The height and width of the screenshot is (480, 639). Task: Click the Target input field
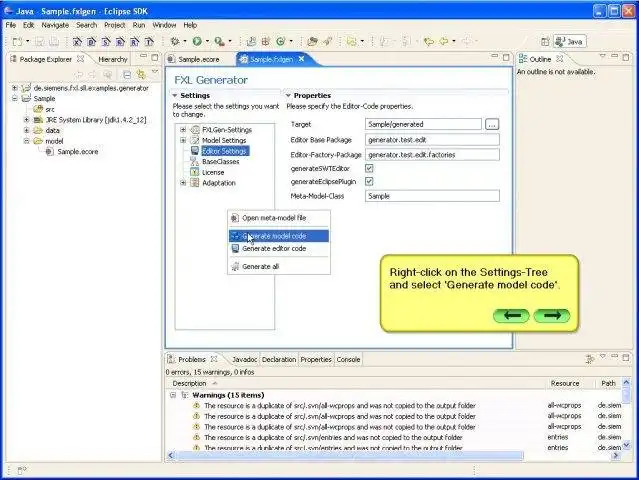tap(423, 124)
